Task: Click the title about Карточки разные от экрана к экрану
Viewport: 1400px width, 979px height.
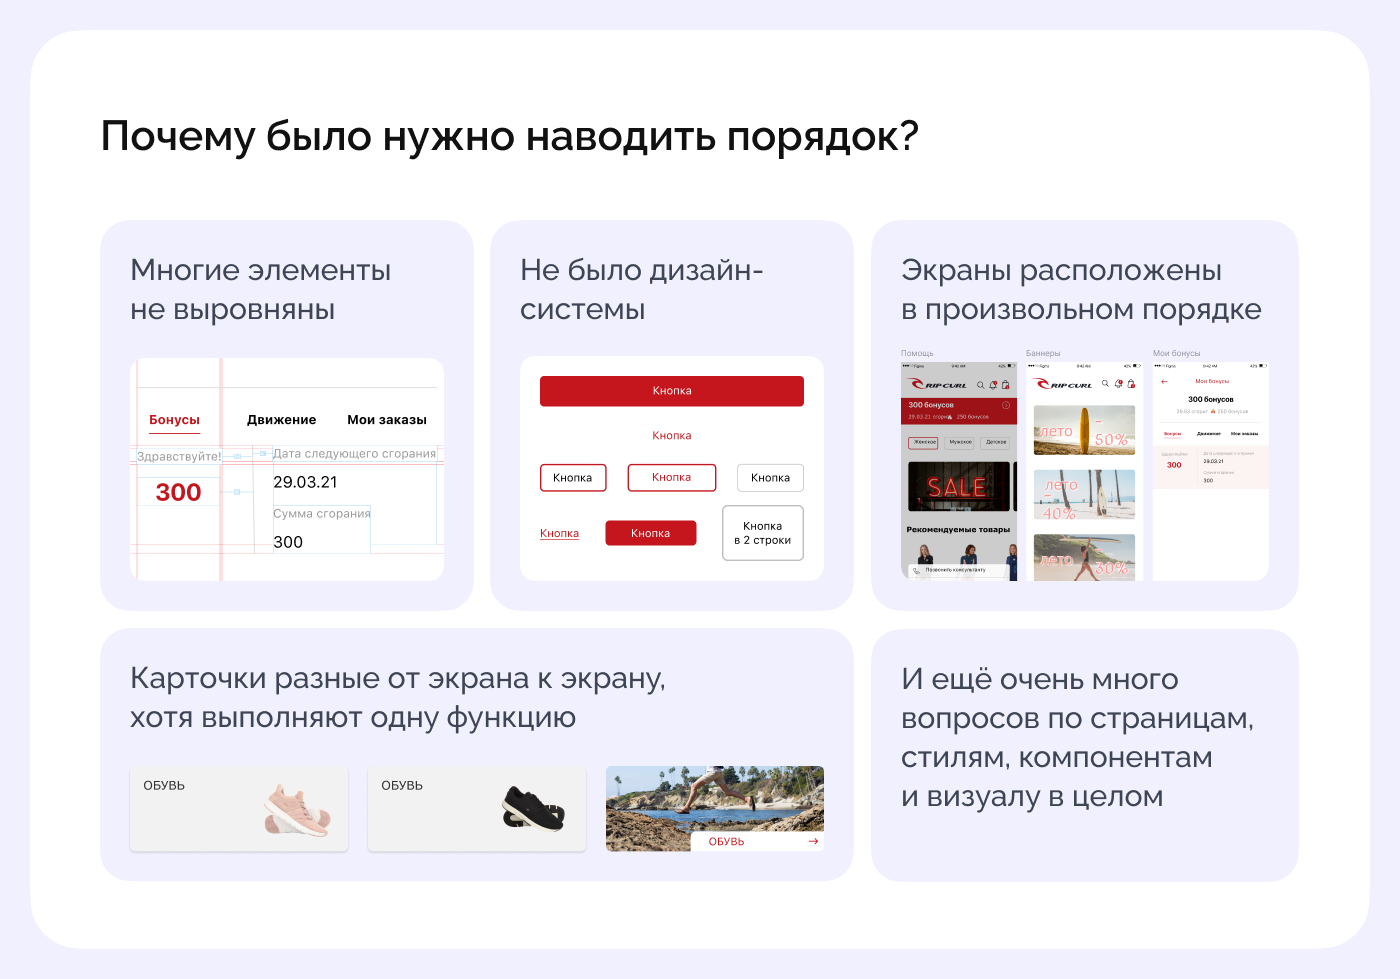Action: click(397, 698)
